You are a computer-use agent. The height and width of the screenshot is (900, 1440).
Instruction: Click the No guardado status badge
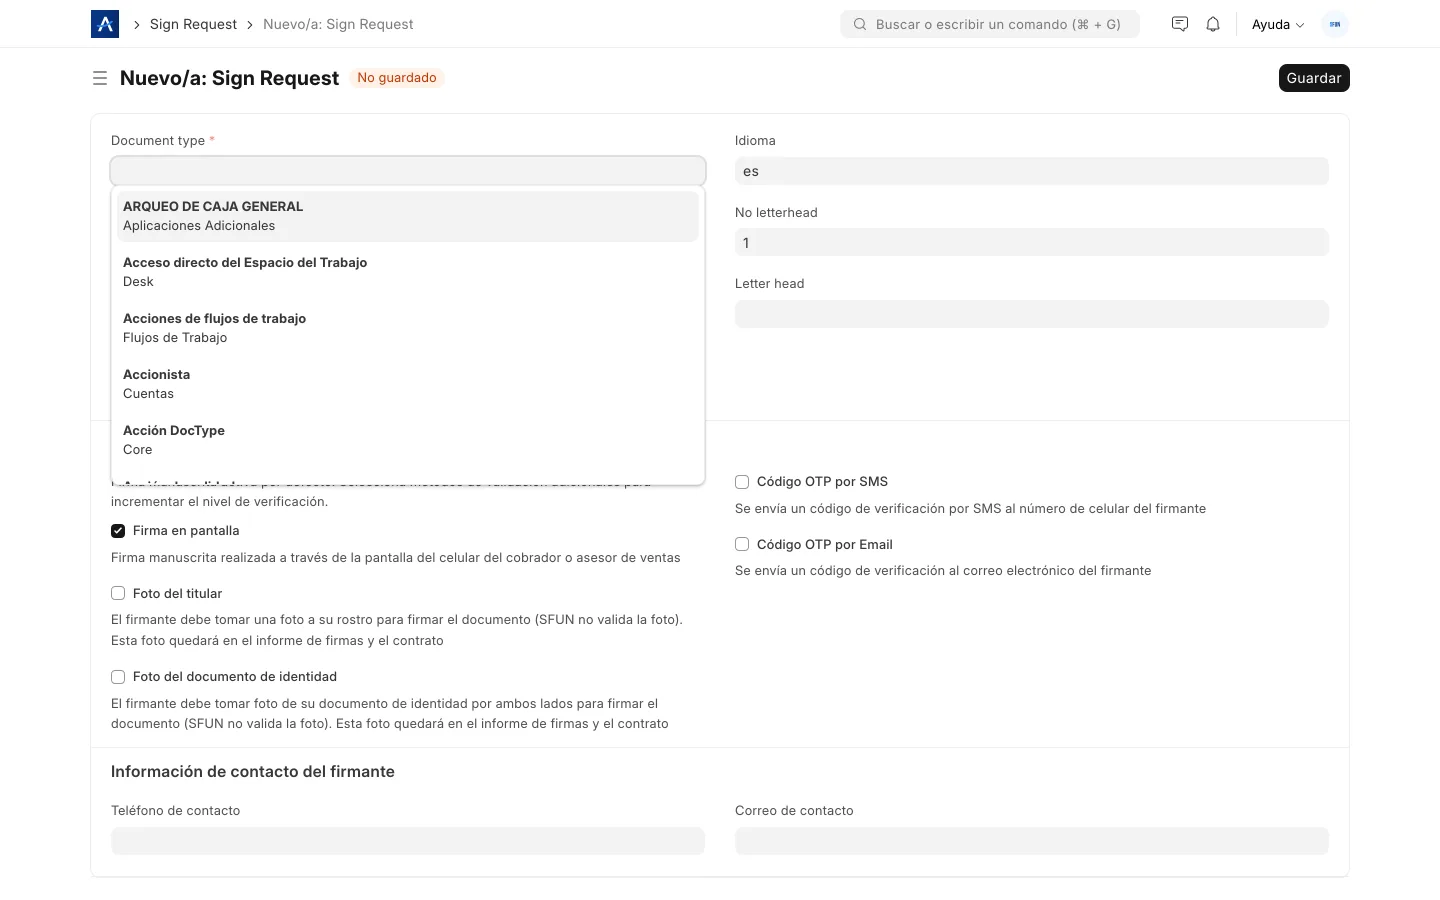tap(397, 78)
